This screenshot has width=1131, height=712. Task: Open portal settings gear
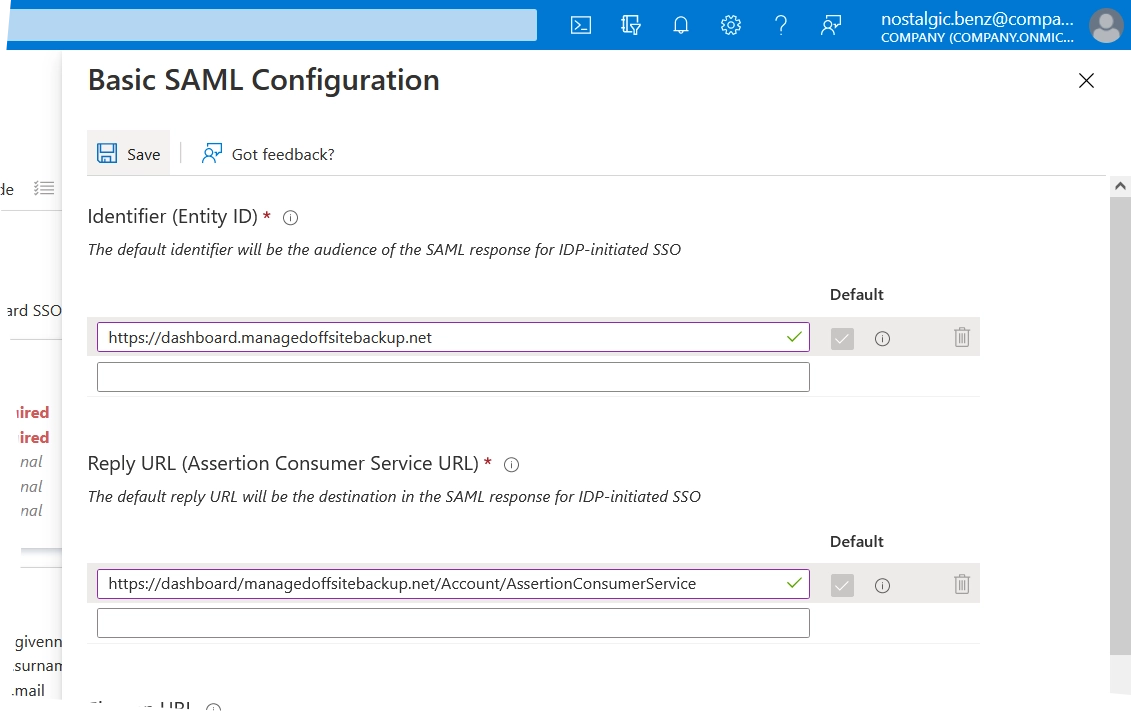731,25
